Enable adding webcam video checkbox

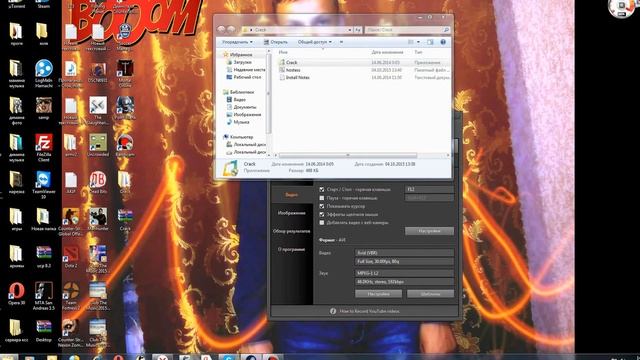click(322, 222)
